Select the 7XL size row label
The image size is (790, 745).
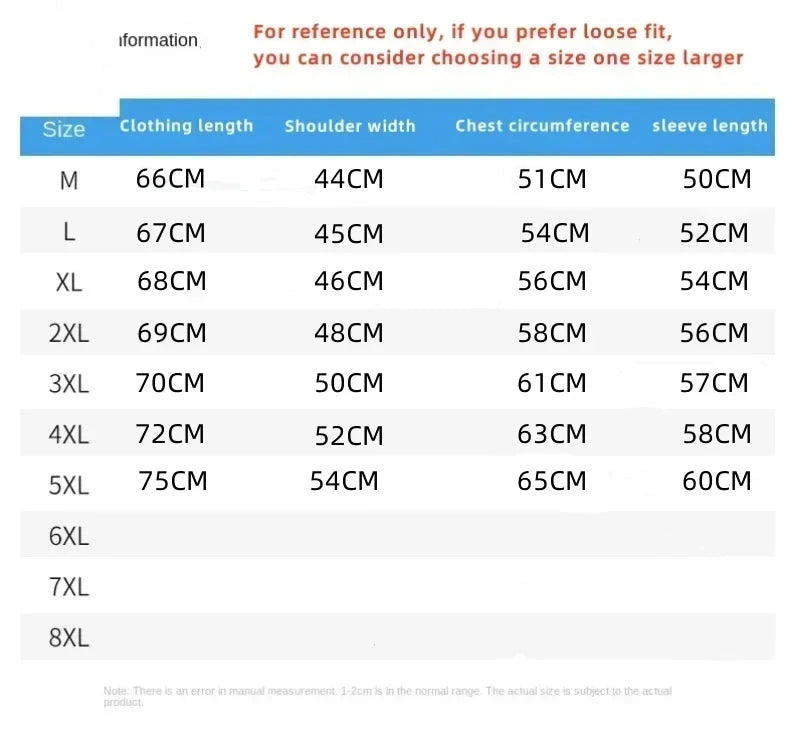point(69,587)
